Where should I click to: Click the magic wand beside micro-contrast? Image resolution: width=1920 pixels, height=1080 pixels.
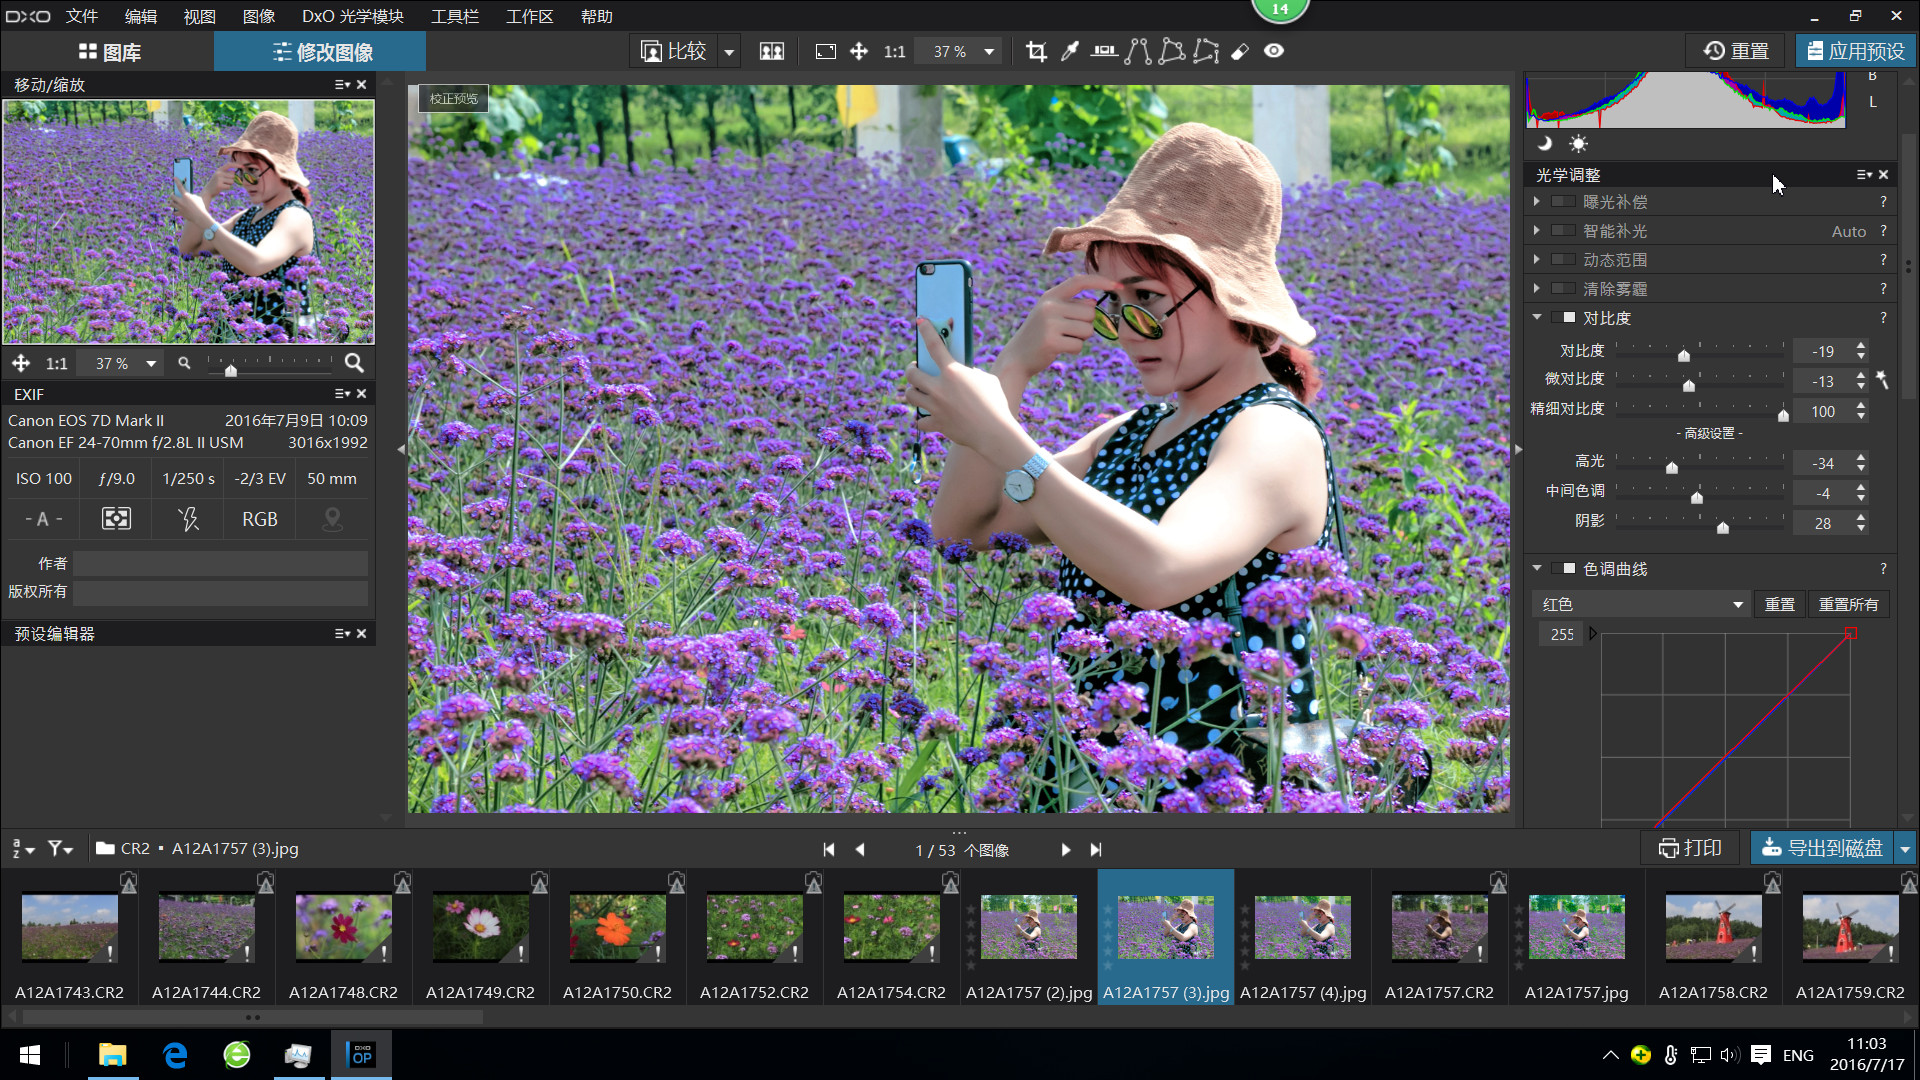tap(1882, 380)
